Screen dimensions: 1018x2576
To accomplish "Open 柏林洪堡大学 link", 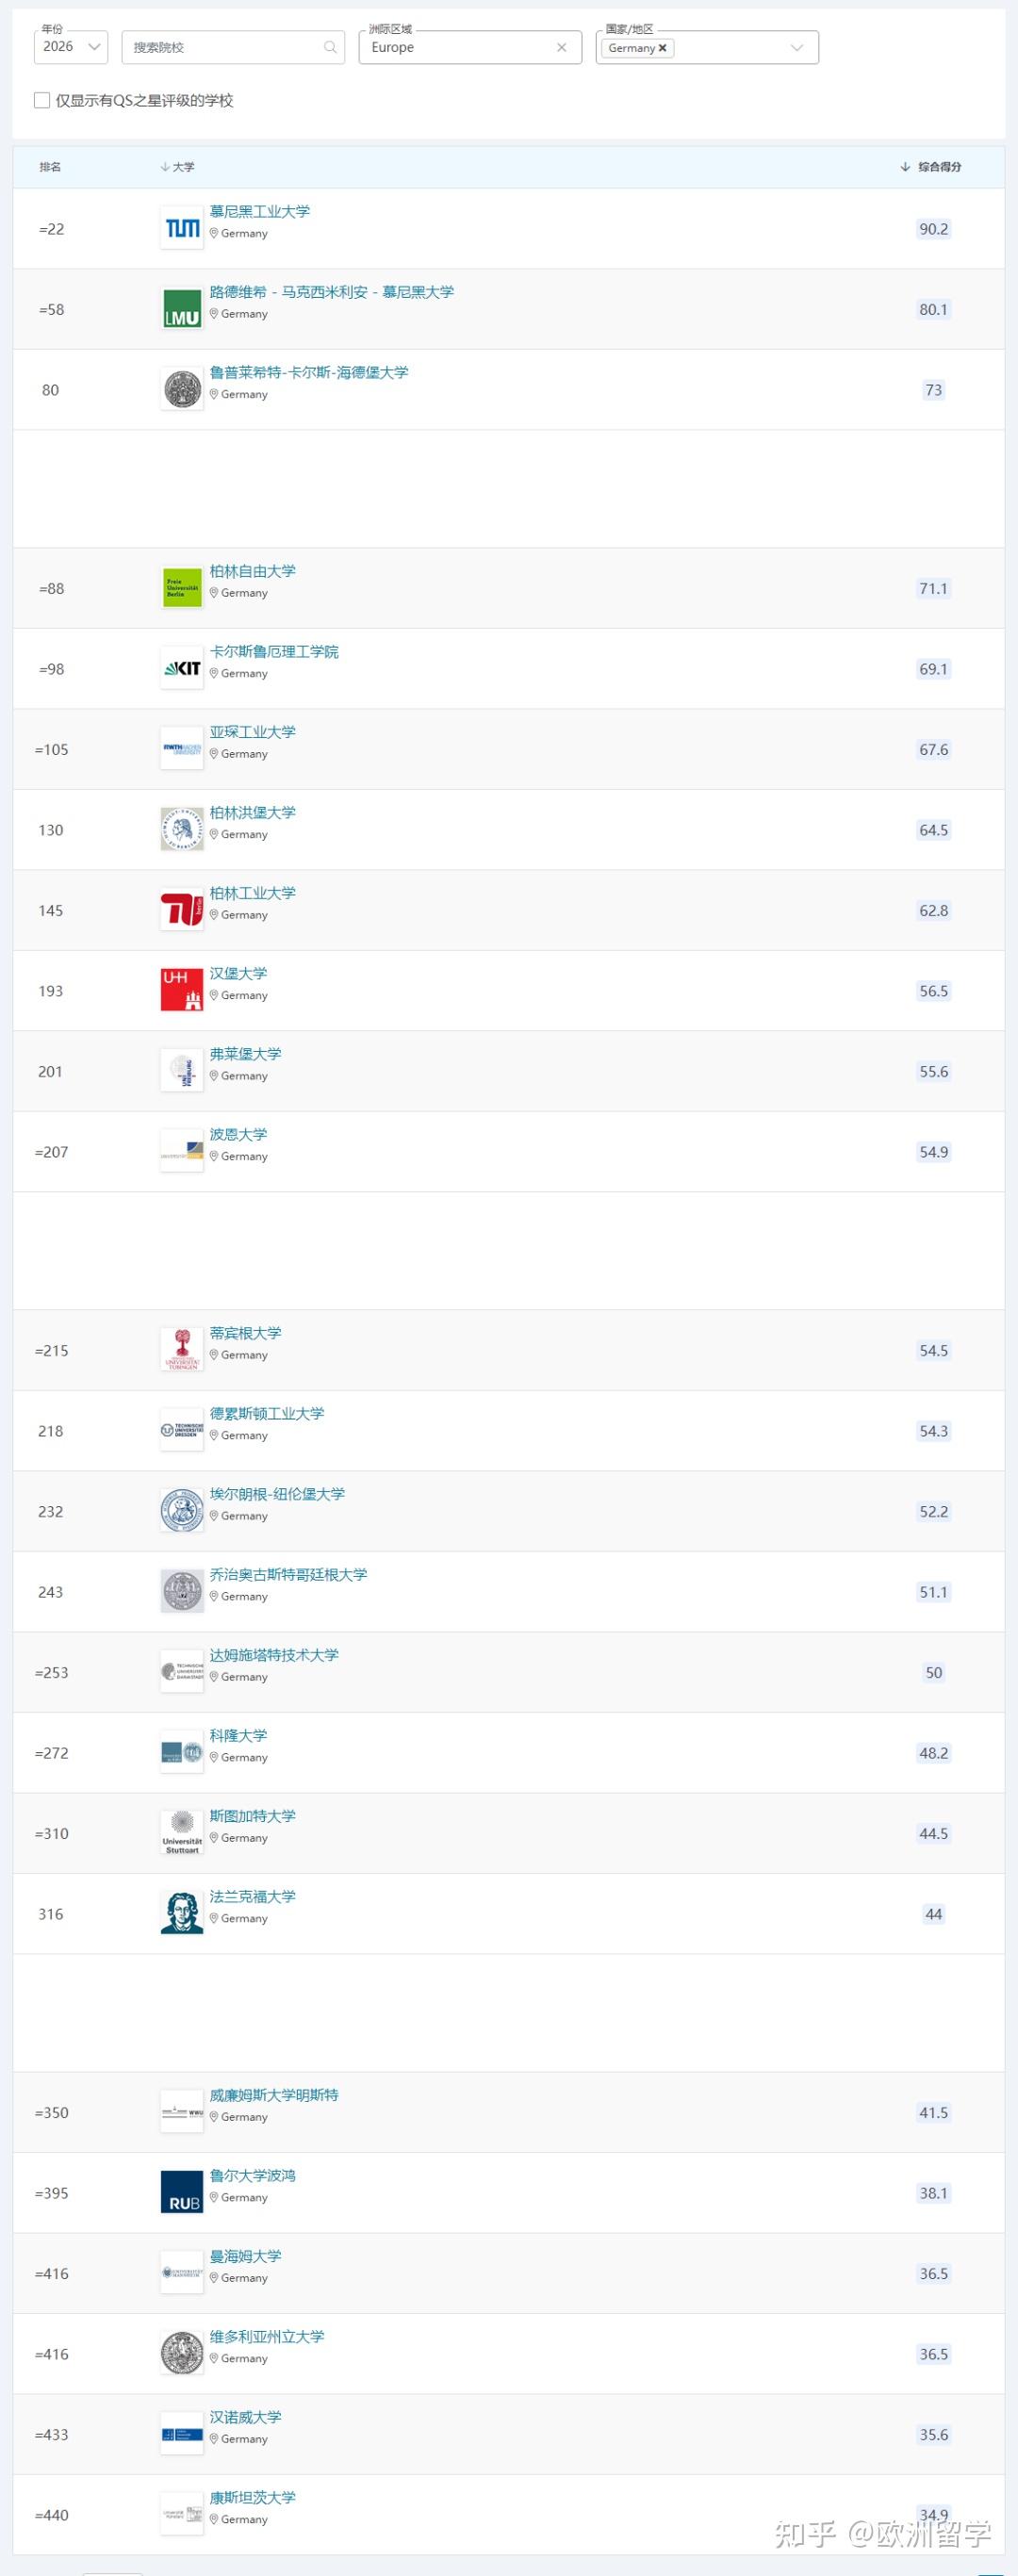I will coord(252,813).
